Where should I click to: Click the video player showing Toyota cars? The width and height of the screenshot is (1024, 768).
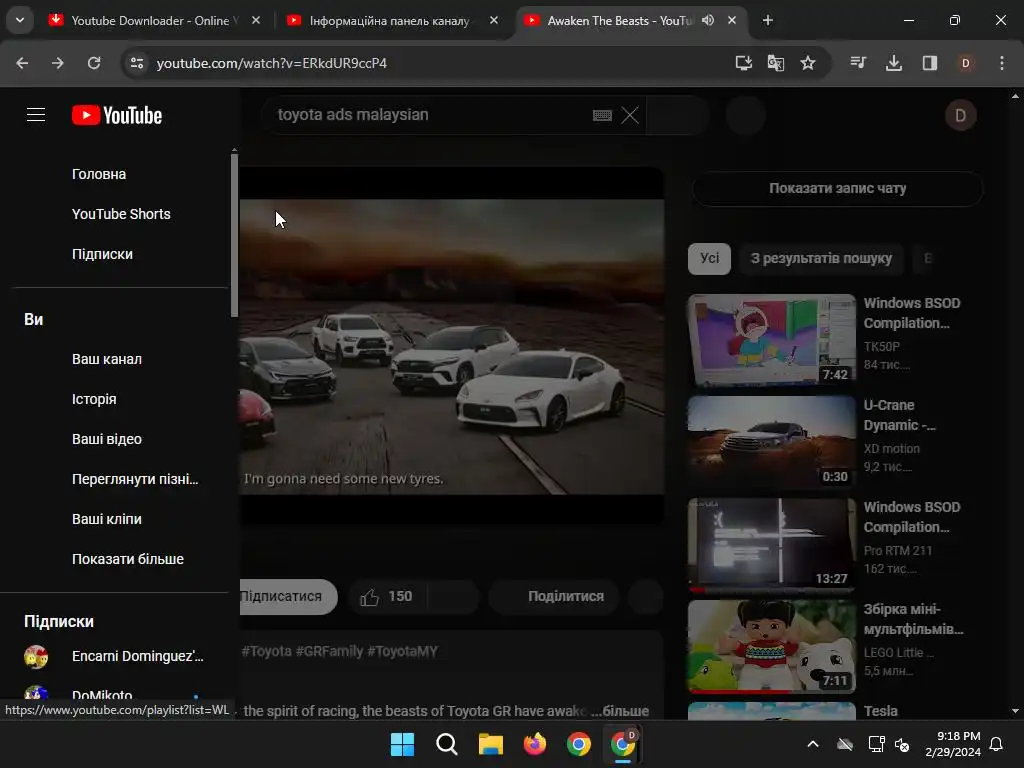tap(452, 346)
